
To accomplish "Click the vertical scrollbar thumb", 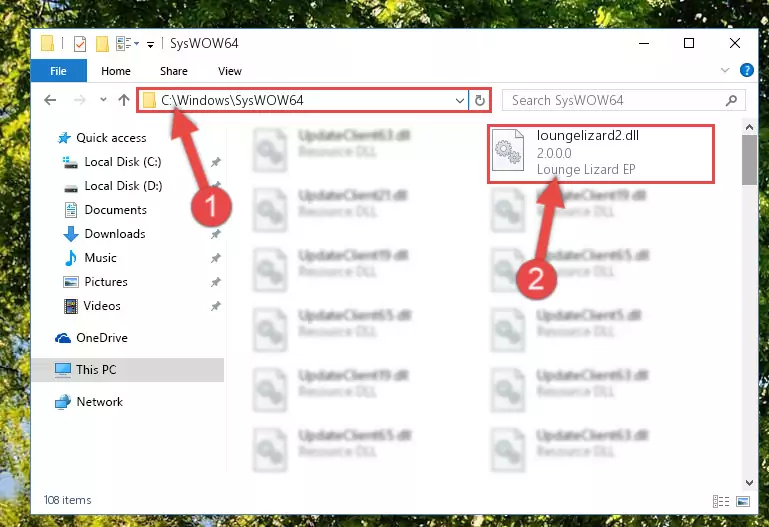I will (749, 160).
